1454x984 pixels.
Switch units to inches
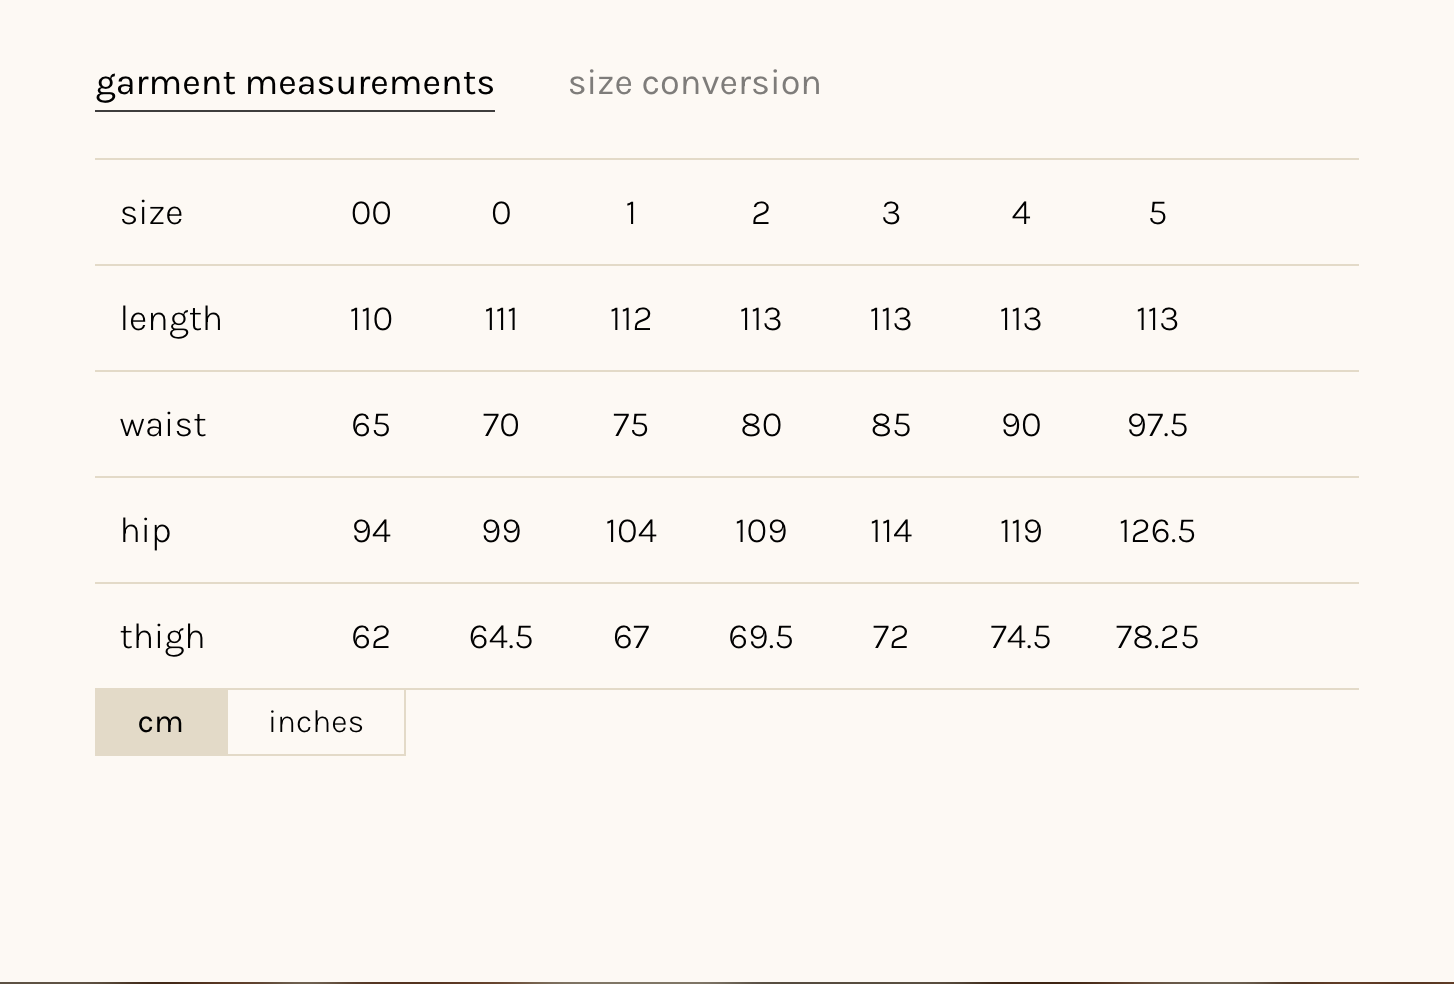click(x=316, y=722)
